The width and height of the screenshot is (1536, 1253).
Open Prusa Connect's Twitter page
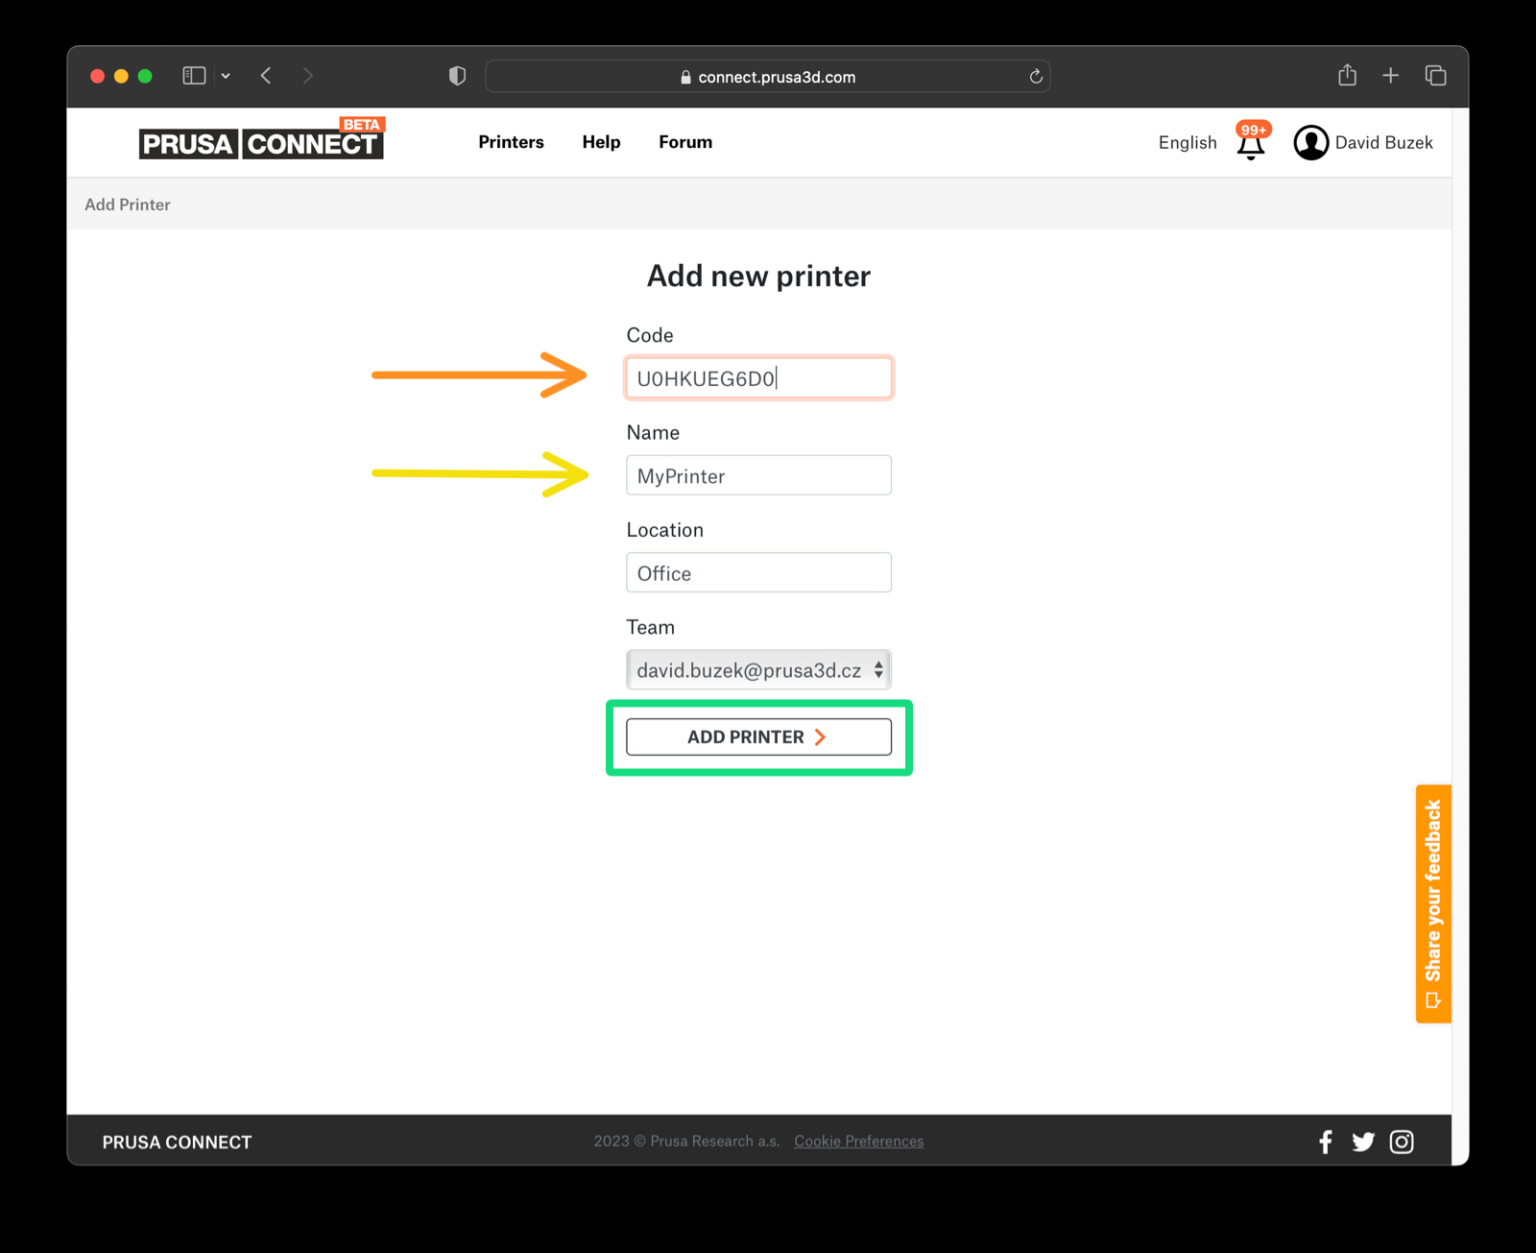(x=1363, y=1141)
